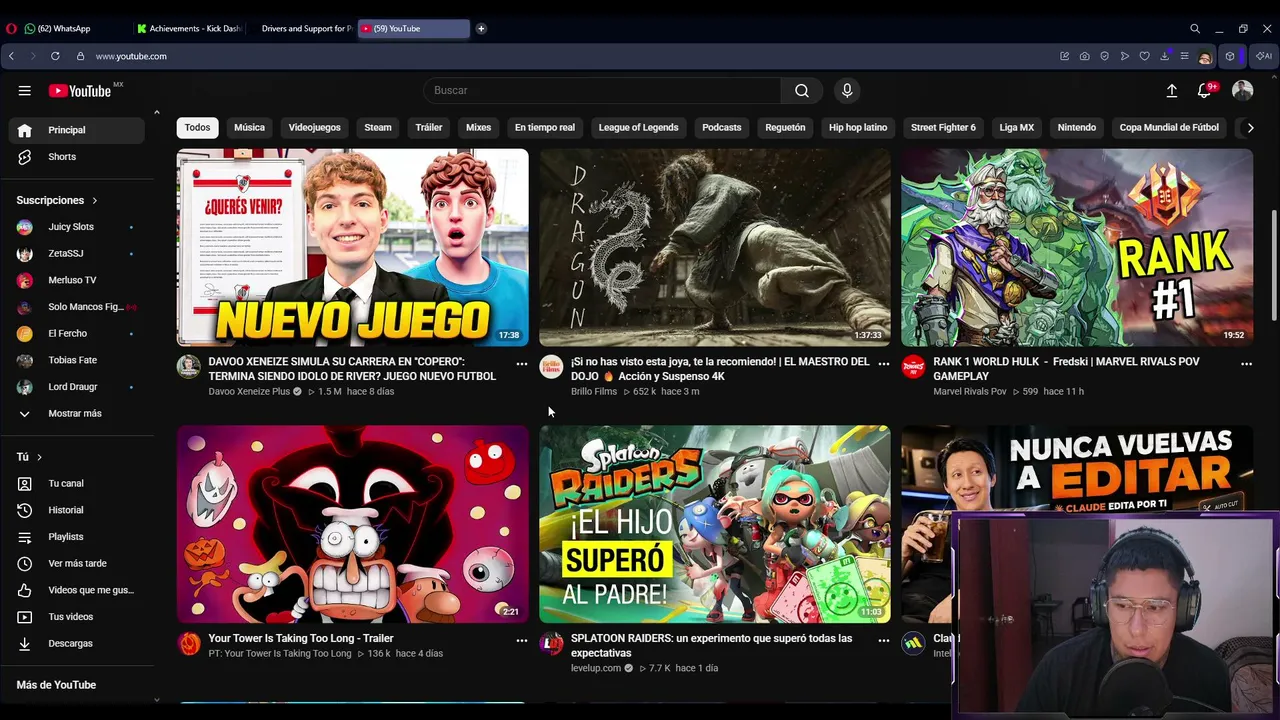This screenshot has height=720, width=1280.
Task: Click the www.youtube.com address bar
Action: [131, 56]
